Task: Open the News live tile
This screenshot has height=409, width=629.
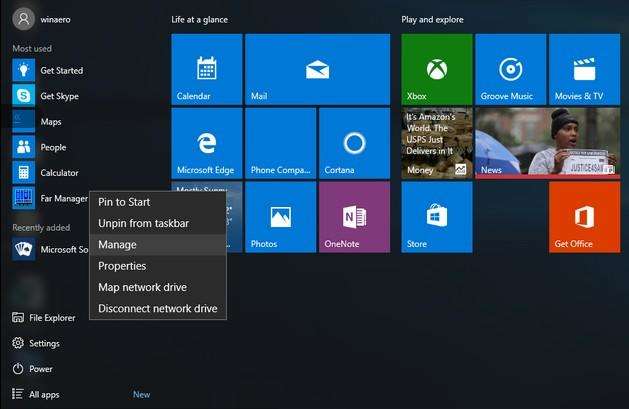Action: (548, 143)
